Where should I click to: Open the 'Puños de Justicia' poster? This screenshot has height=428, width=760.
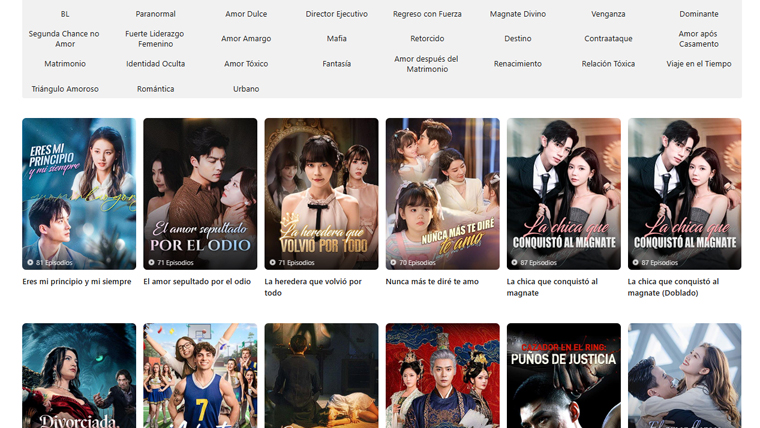[563, 375]
